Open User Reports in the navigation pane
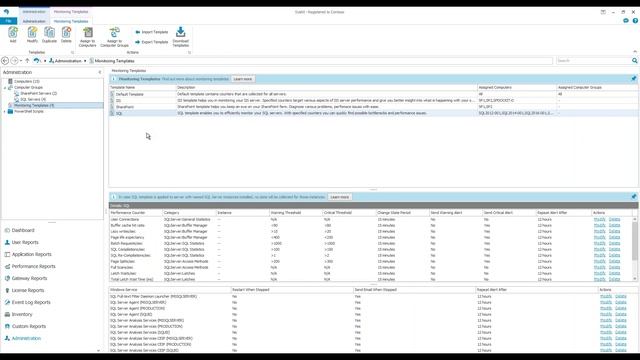 [21, 242]
